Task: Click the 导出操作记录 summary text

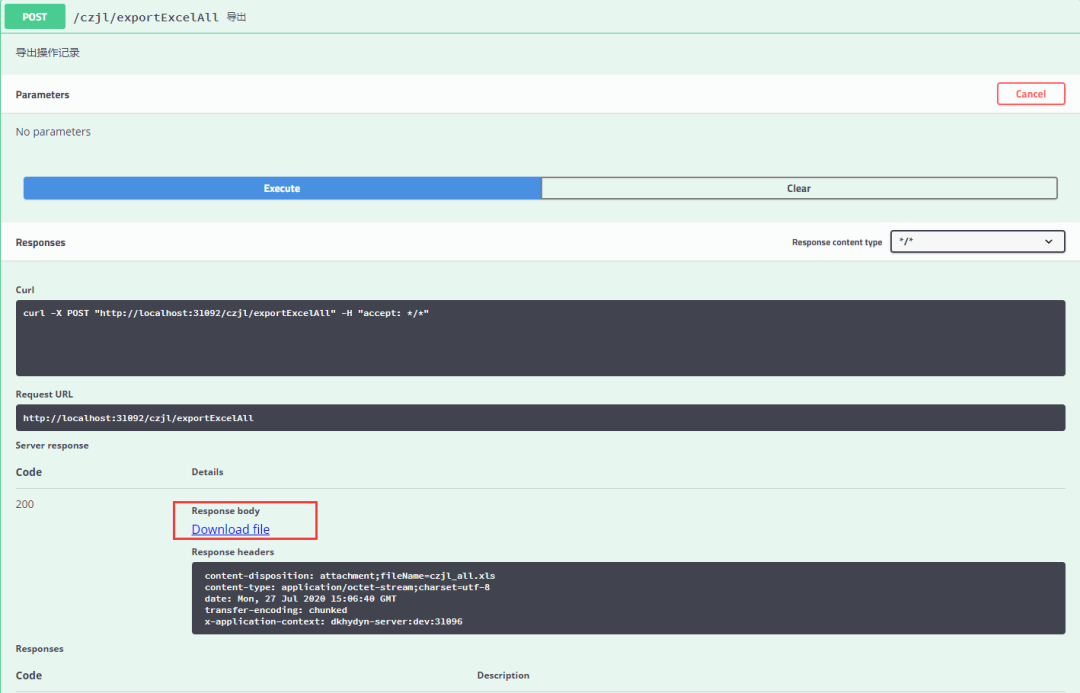Action: point(45,52)
